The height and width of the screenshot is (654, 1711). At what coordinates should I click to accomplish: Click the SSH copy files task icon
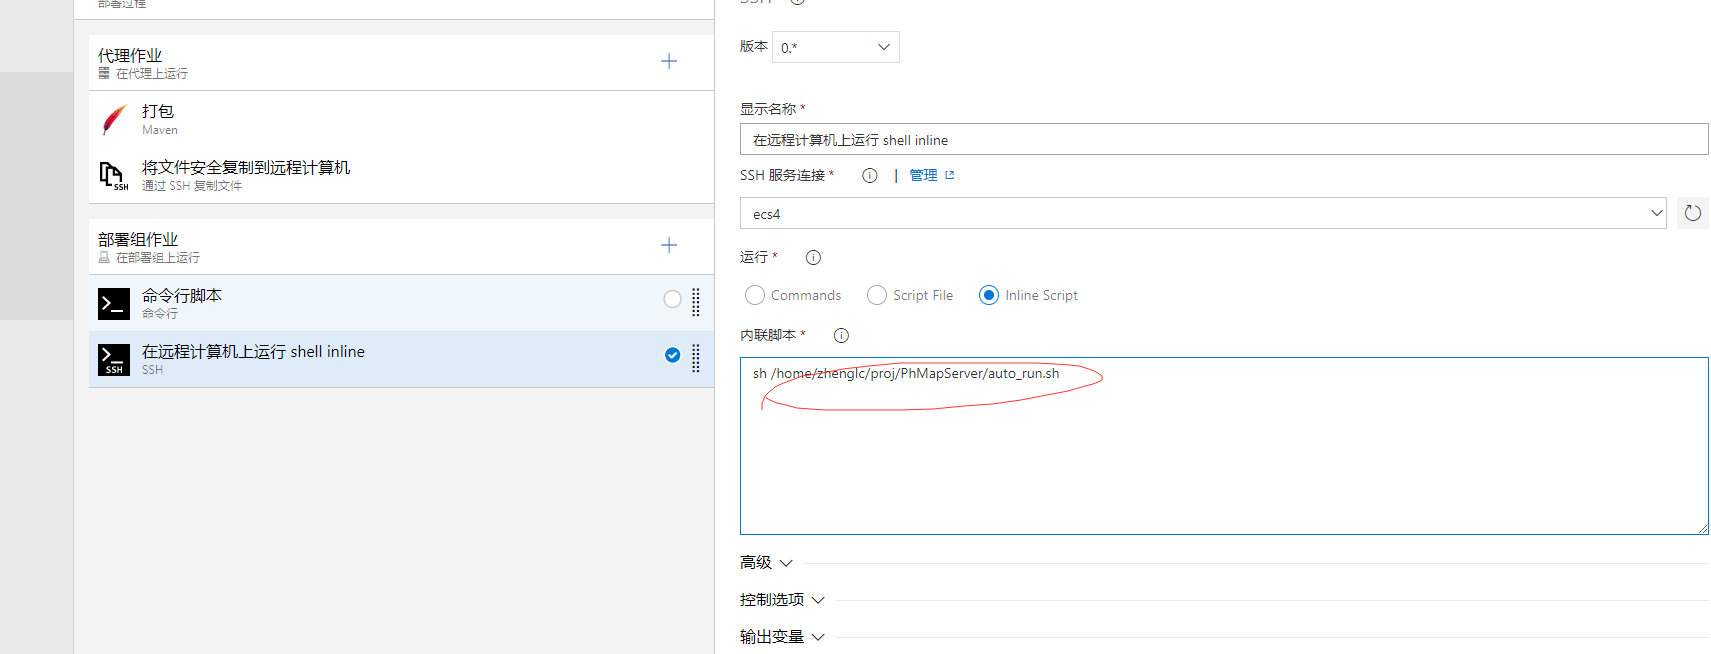(x=113, y=176)
